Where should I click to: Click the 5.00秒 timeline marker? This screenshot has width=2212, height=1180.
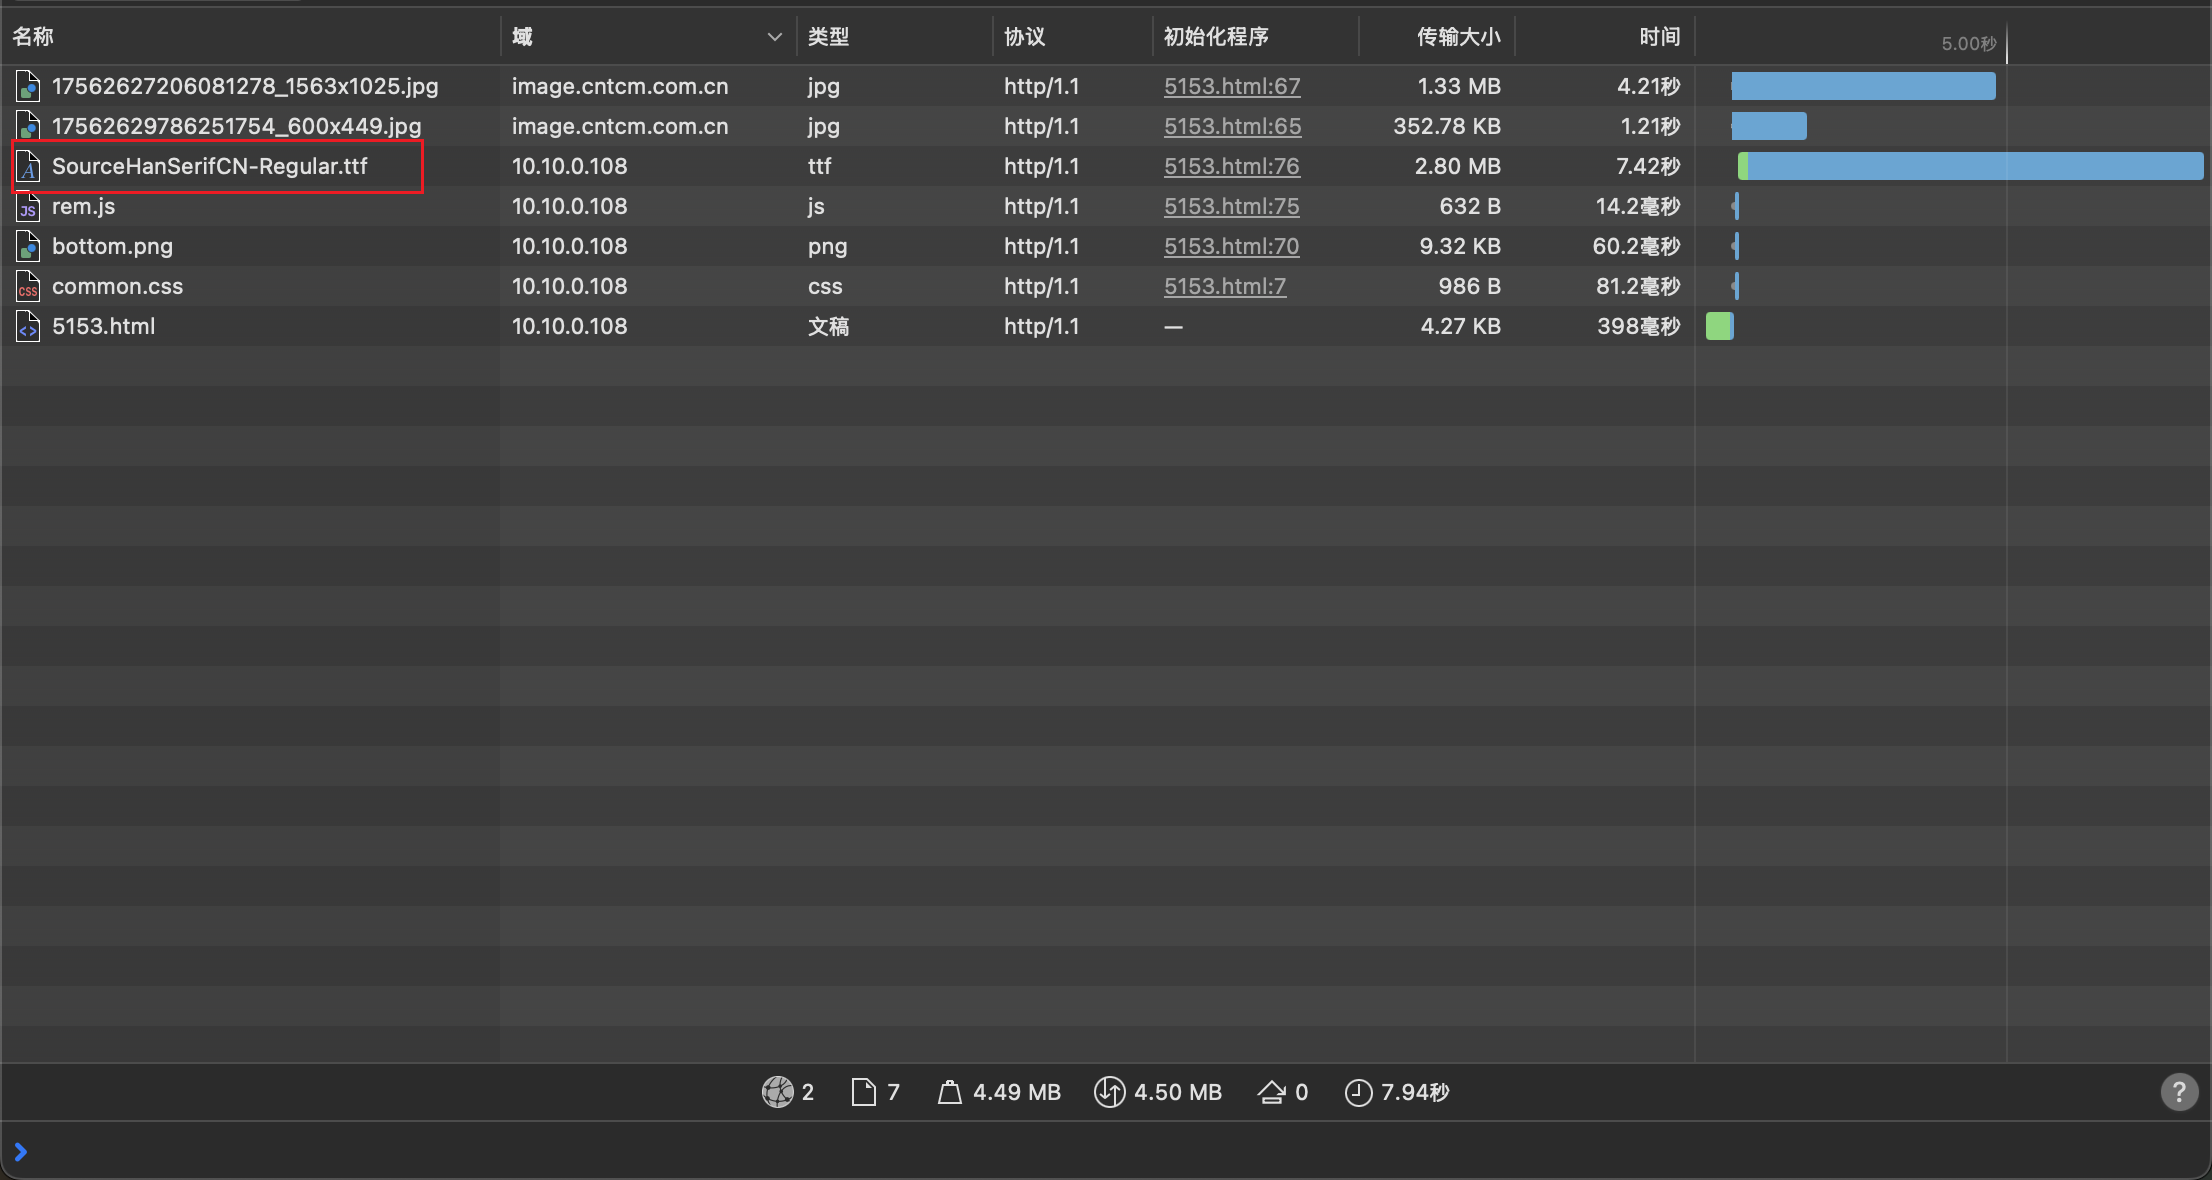[1967, 44]
